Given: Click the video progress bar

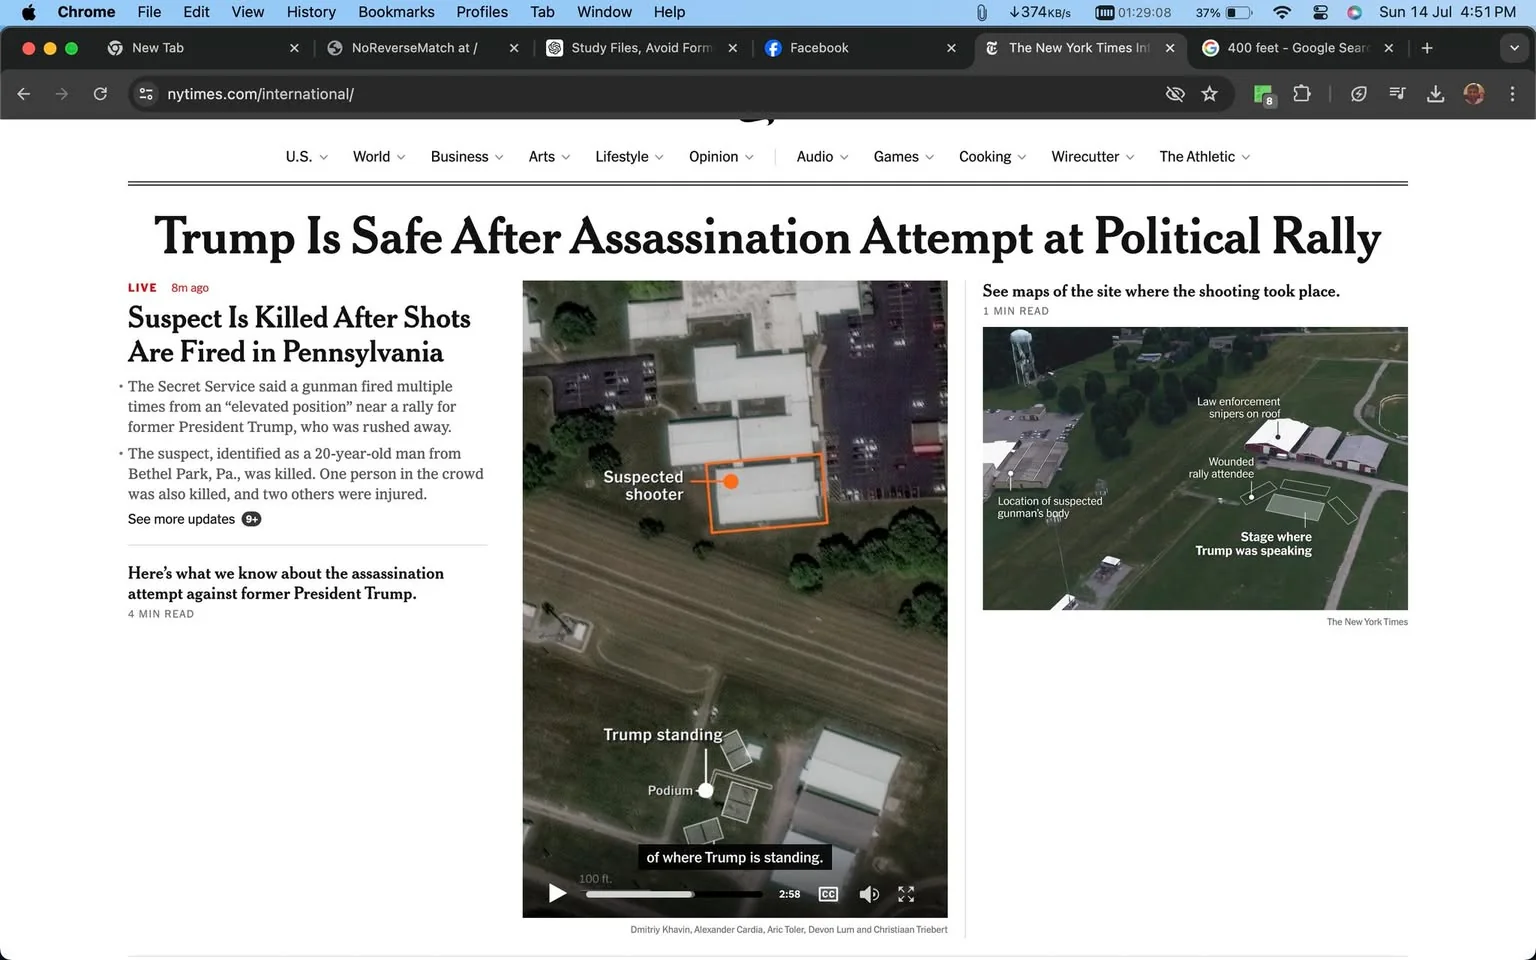Looking at the screenshot, I should [x=674, y=894].
